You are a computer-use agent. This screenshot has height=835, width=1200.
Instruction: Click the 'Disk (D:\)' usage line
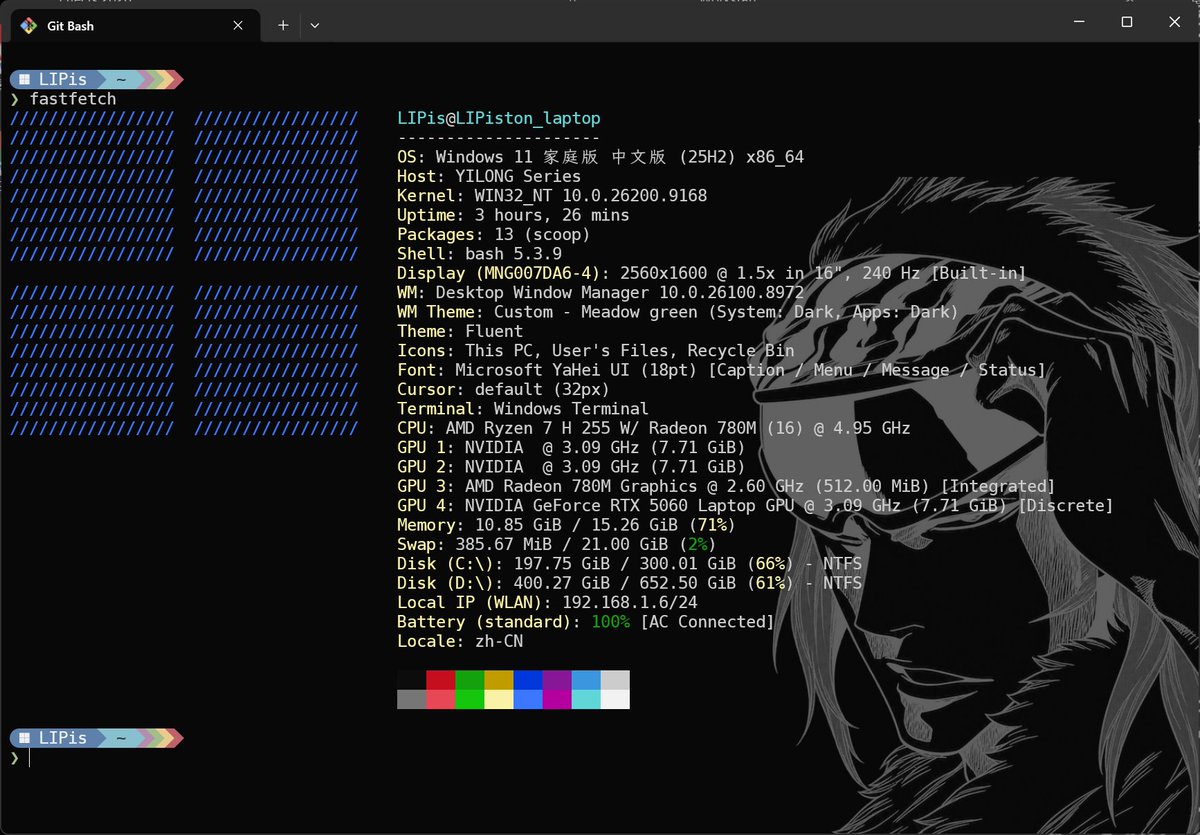click(x=629, y=583)
